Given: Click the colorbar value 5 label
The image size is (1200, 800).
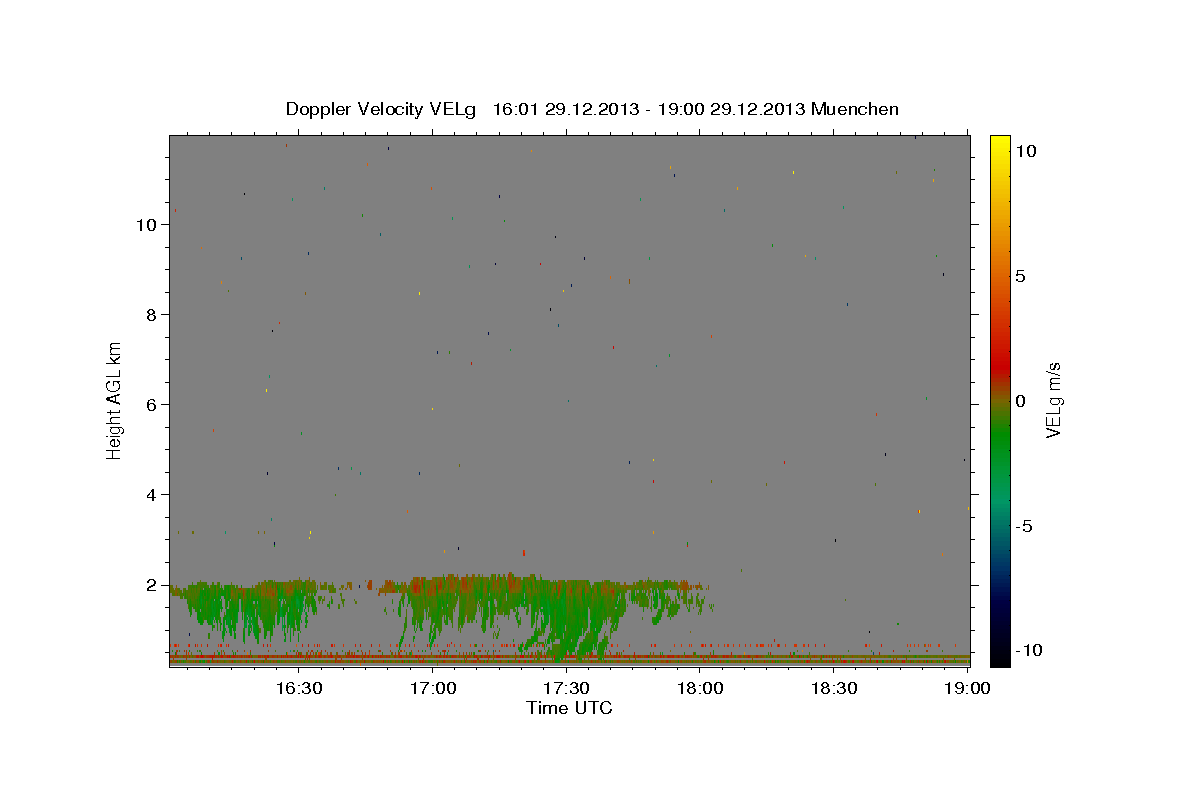Looking at the screenshot, I should (x=1020, y=276).
